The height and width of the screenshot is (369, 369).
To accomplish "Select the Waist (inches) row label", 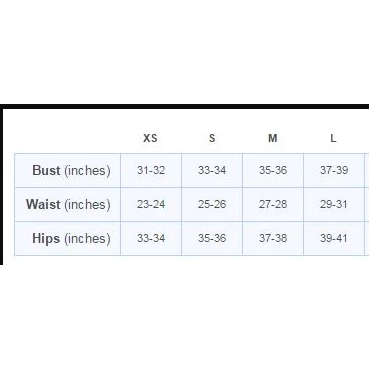I will point(67,204).
